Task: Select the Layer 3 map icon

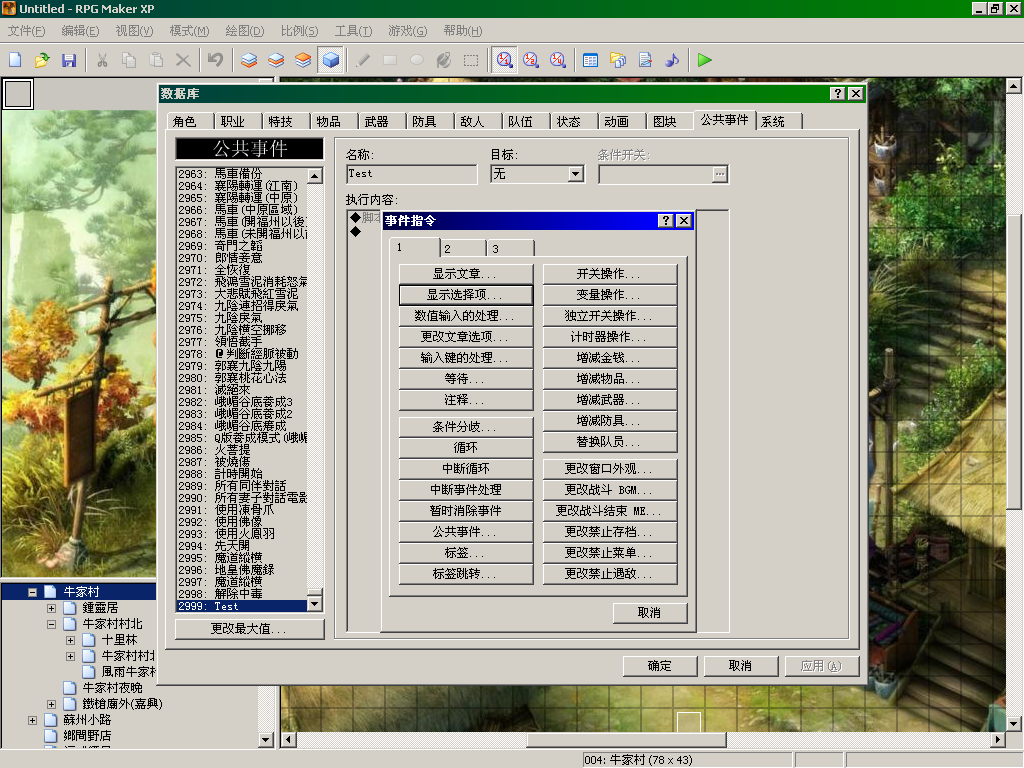Action: click(x=302, y=60)
